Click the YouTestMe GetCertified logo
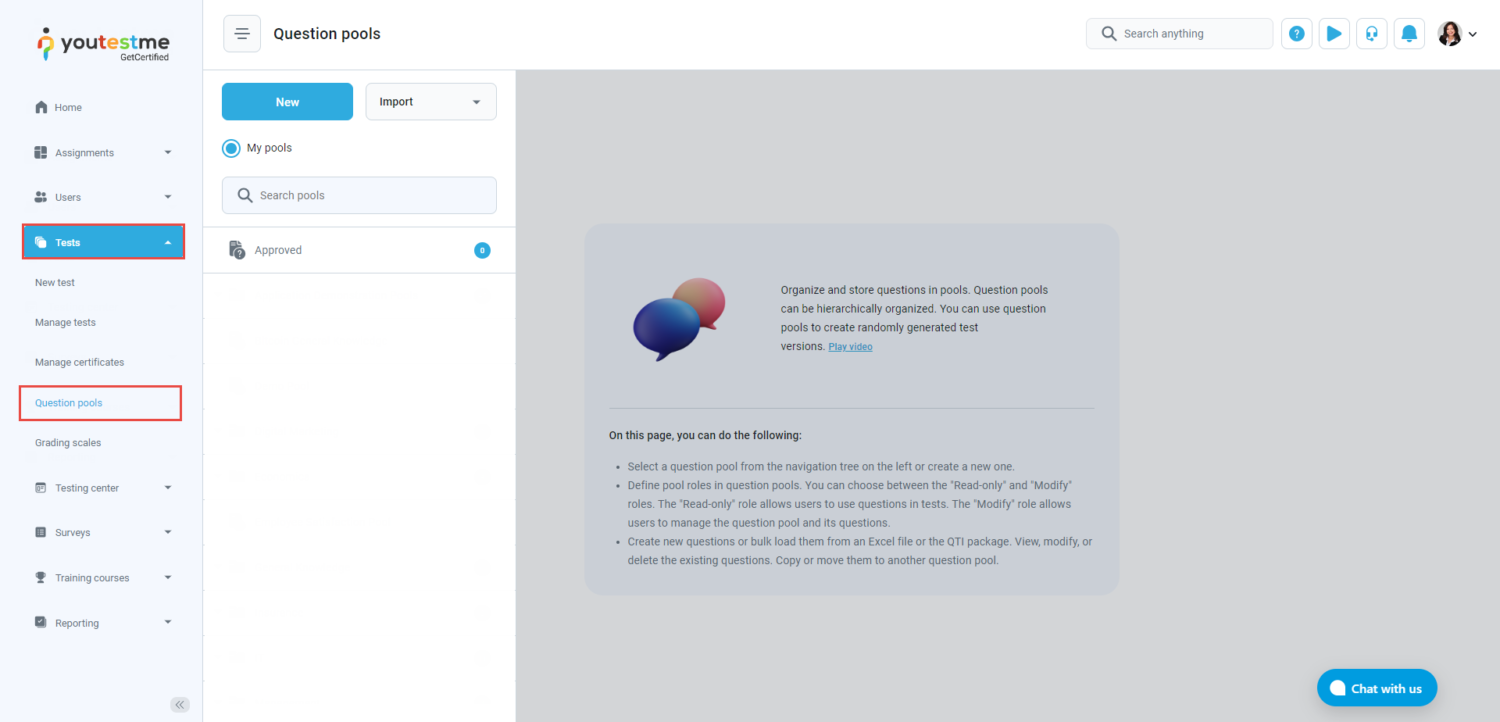 pos(103,44)
